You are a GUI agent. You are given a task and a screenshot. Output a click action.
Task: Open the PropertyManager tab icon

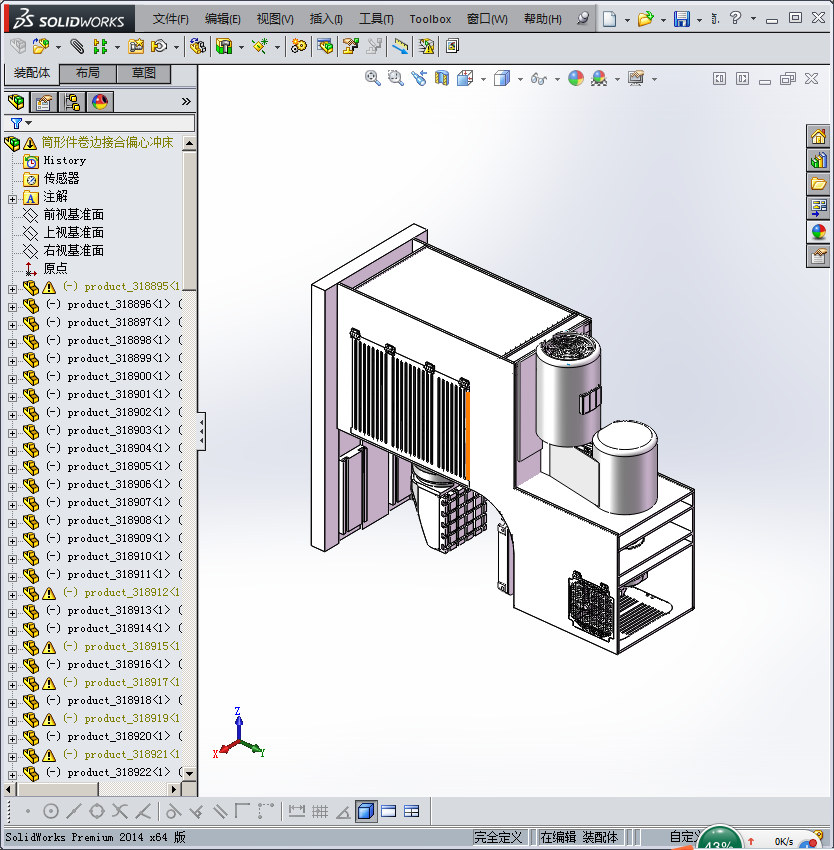pos(43,102)
